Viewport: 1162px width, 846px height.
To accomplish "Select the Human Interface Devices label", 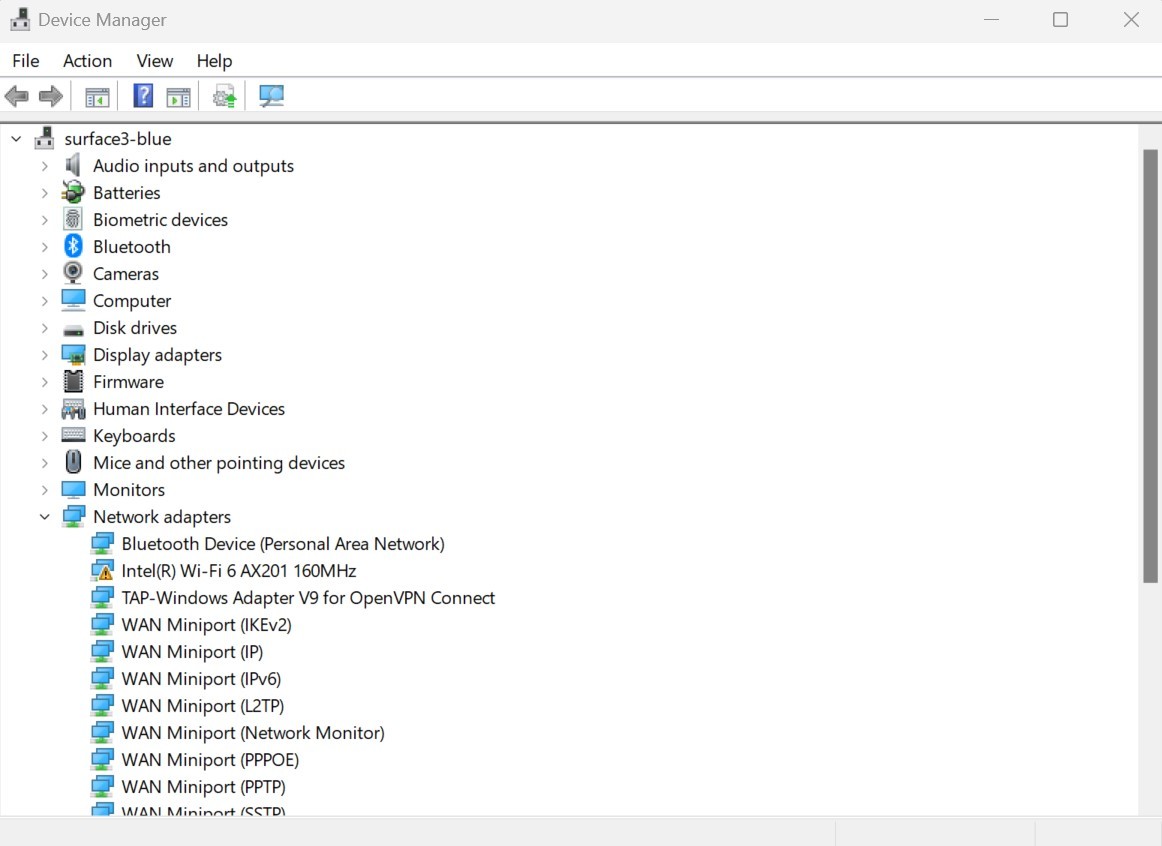I will pyautogui.click(x=189, y=409).
